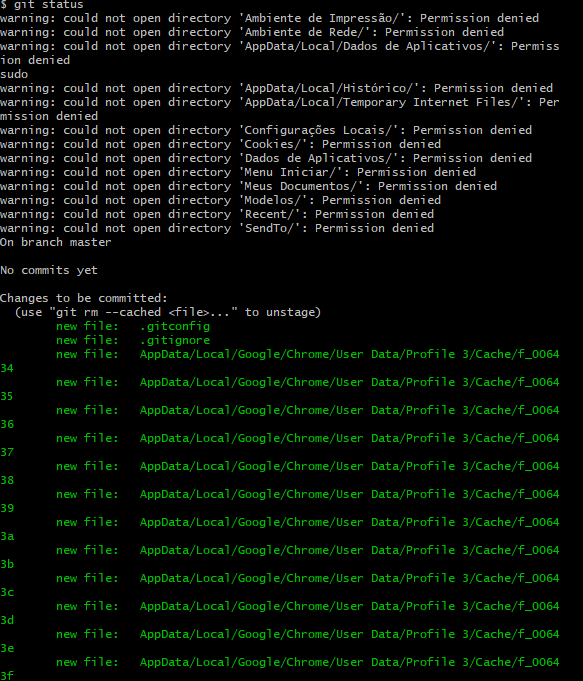Click the 'Temporary Internet Files/' warning line
The height and width of the screenshot is (681, 583).
(x=280, y=102)
